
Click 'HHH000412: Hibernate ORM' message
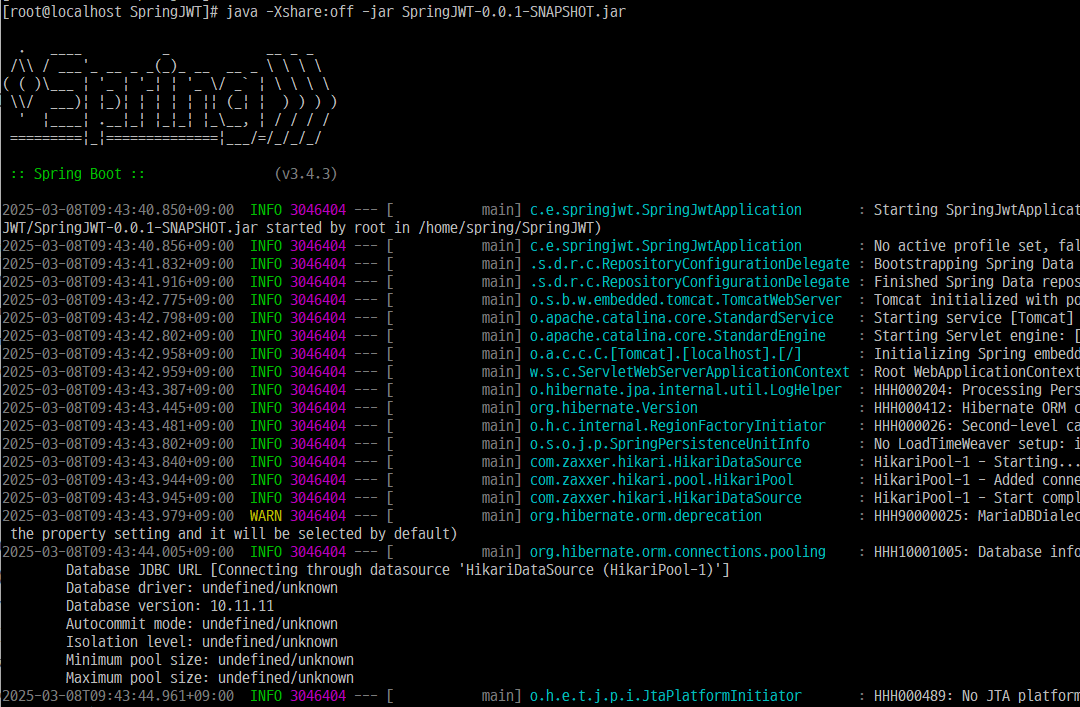point(976,407)
